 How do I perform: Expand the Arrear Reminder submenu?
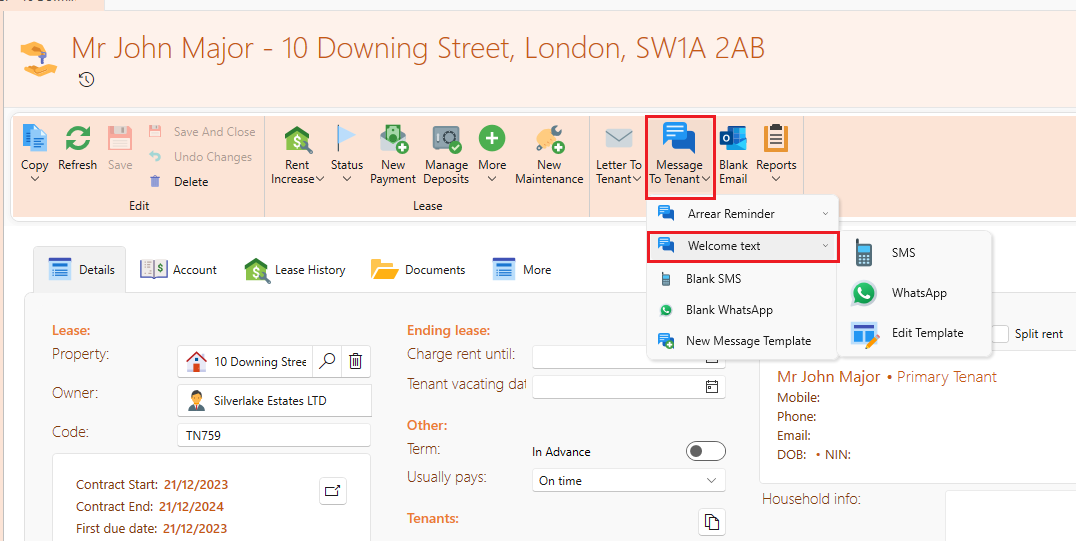click(742, 214)
